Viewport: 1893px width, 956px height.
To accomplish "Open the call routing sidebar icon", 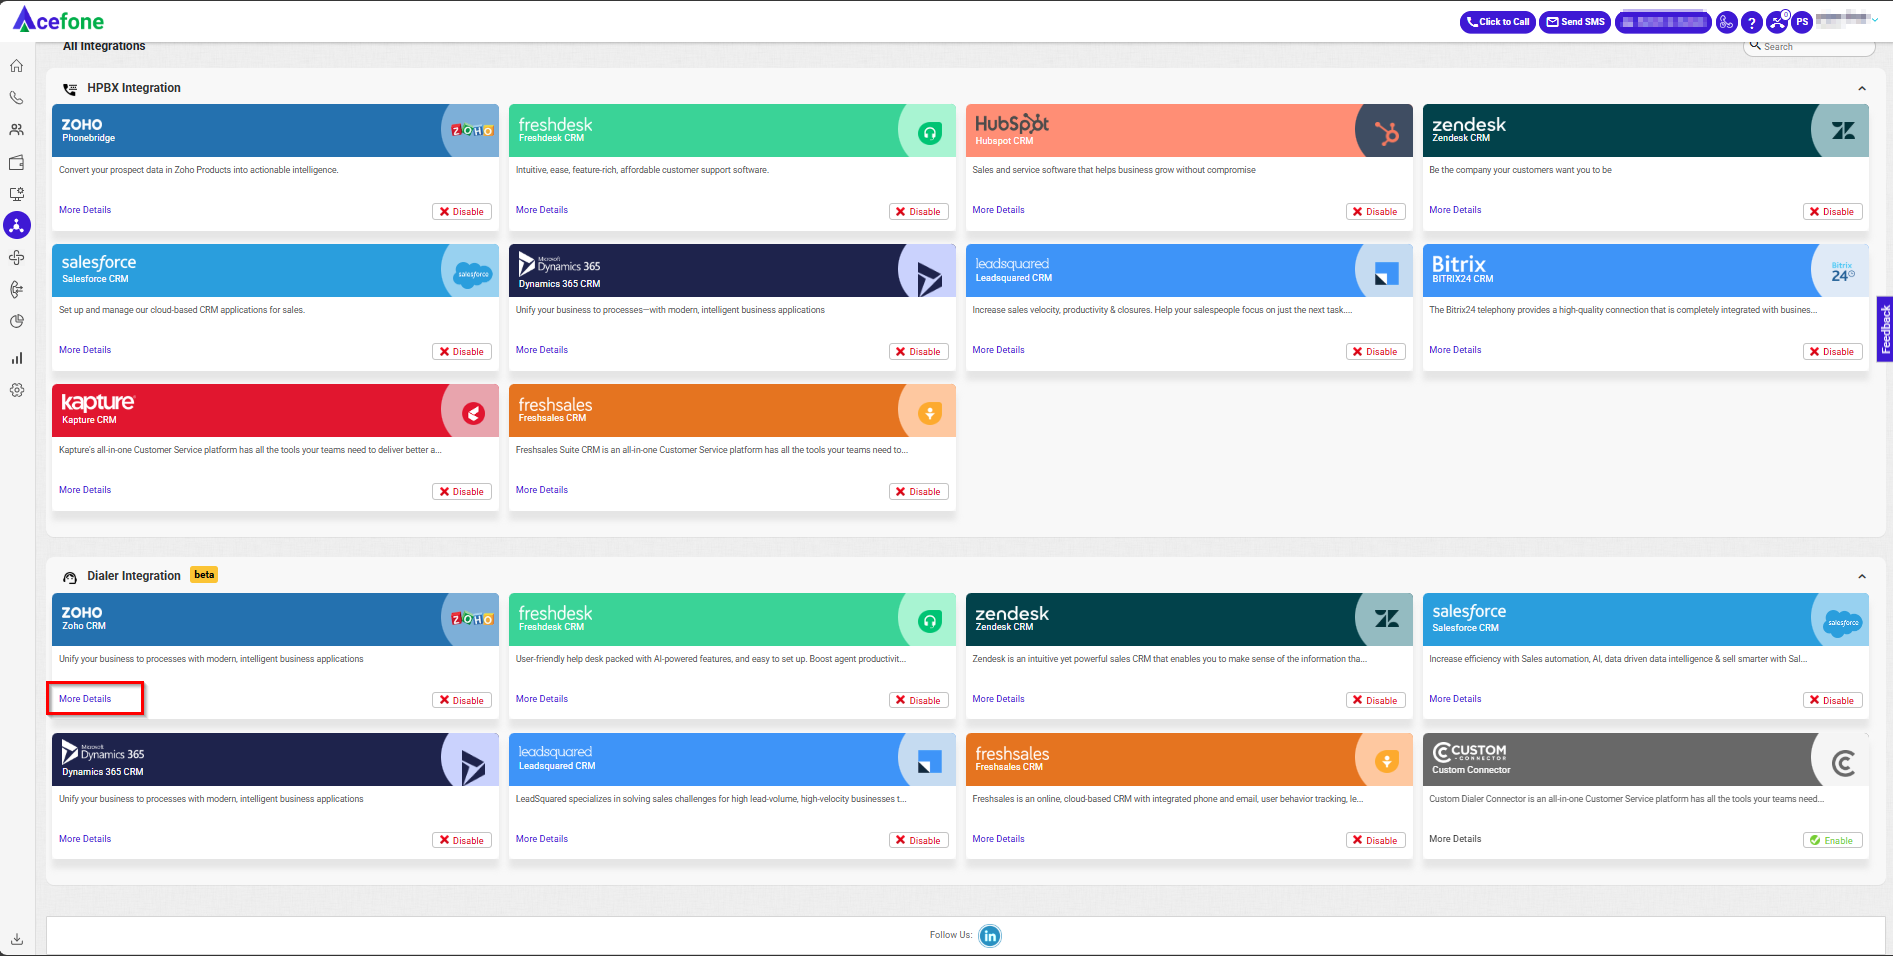I will click(x=17, y=290).
